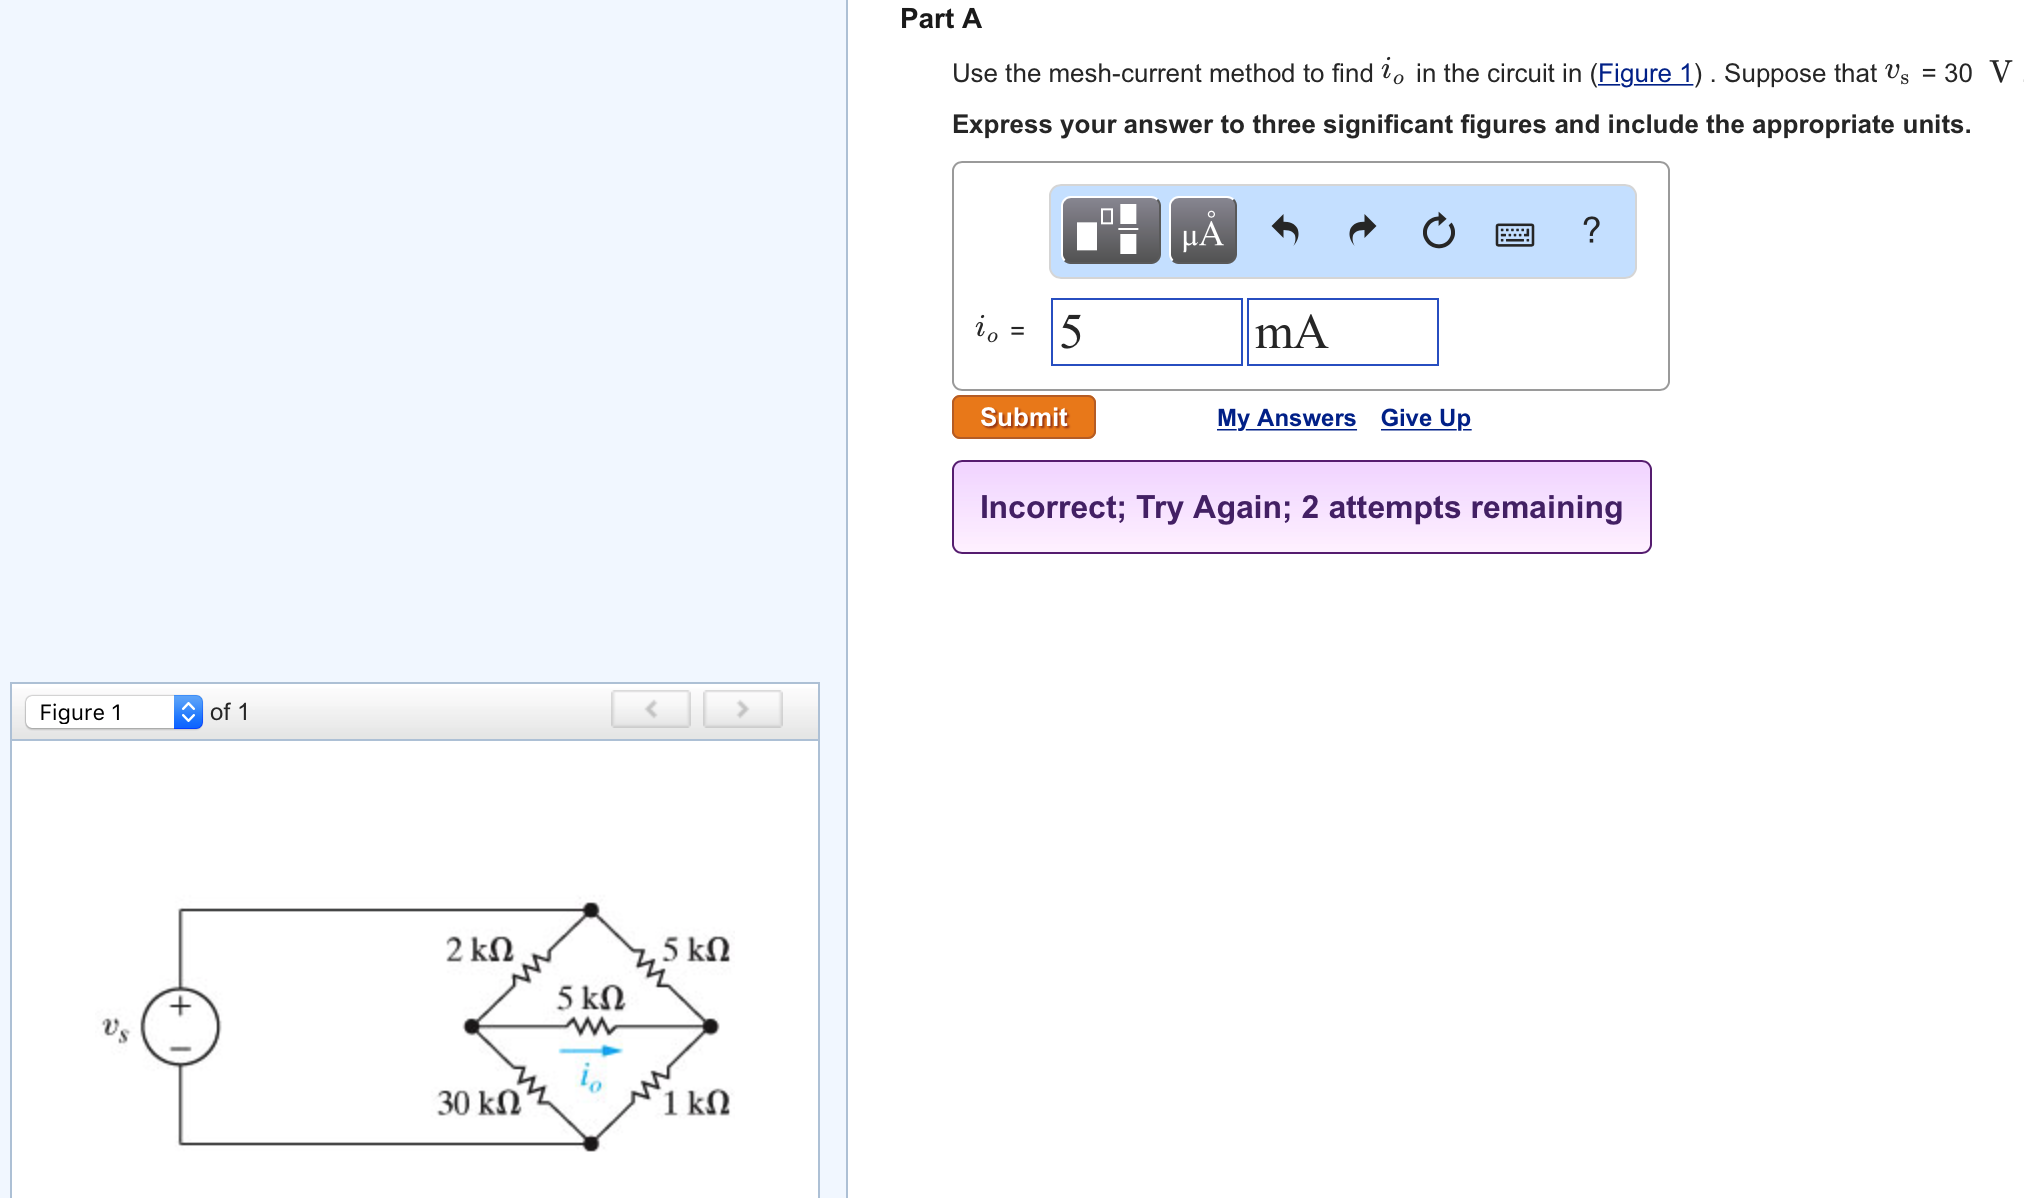The image size is (2024, 1198).
Task: Click the 30 kΩ resistor label
Action: 478,1102
